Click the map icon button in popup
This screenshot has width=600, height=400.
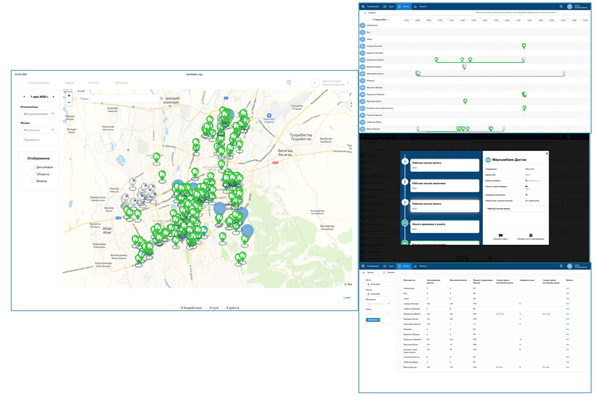point(500,236)
